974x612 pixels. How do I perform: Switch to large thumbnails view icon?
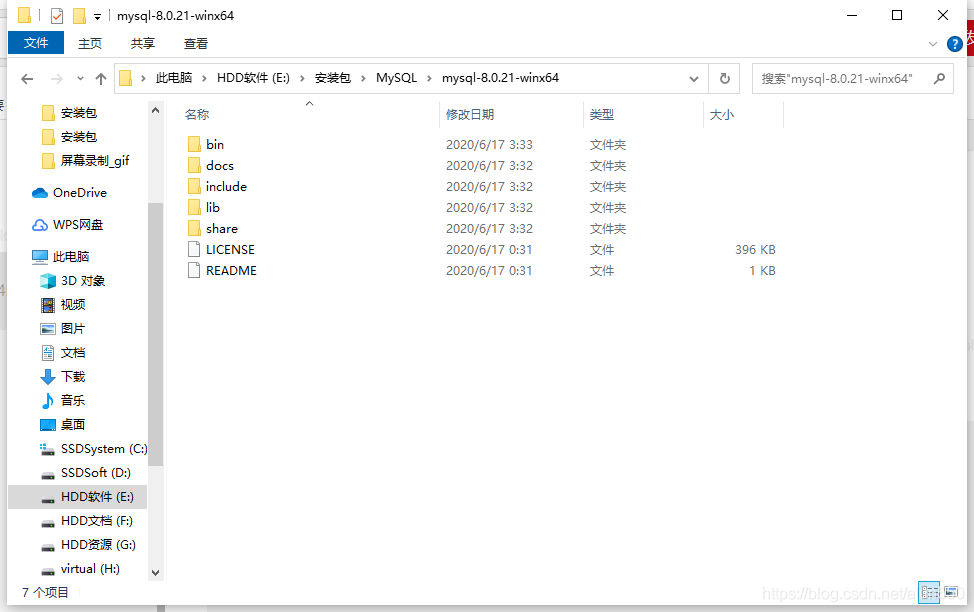point(951,592)
